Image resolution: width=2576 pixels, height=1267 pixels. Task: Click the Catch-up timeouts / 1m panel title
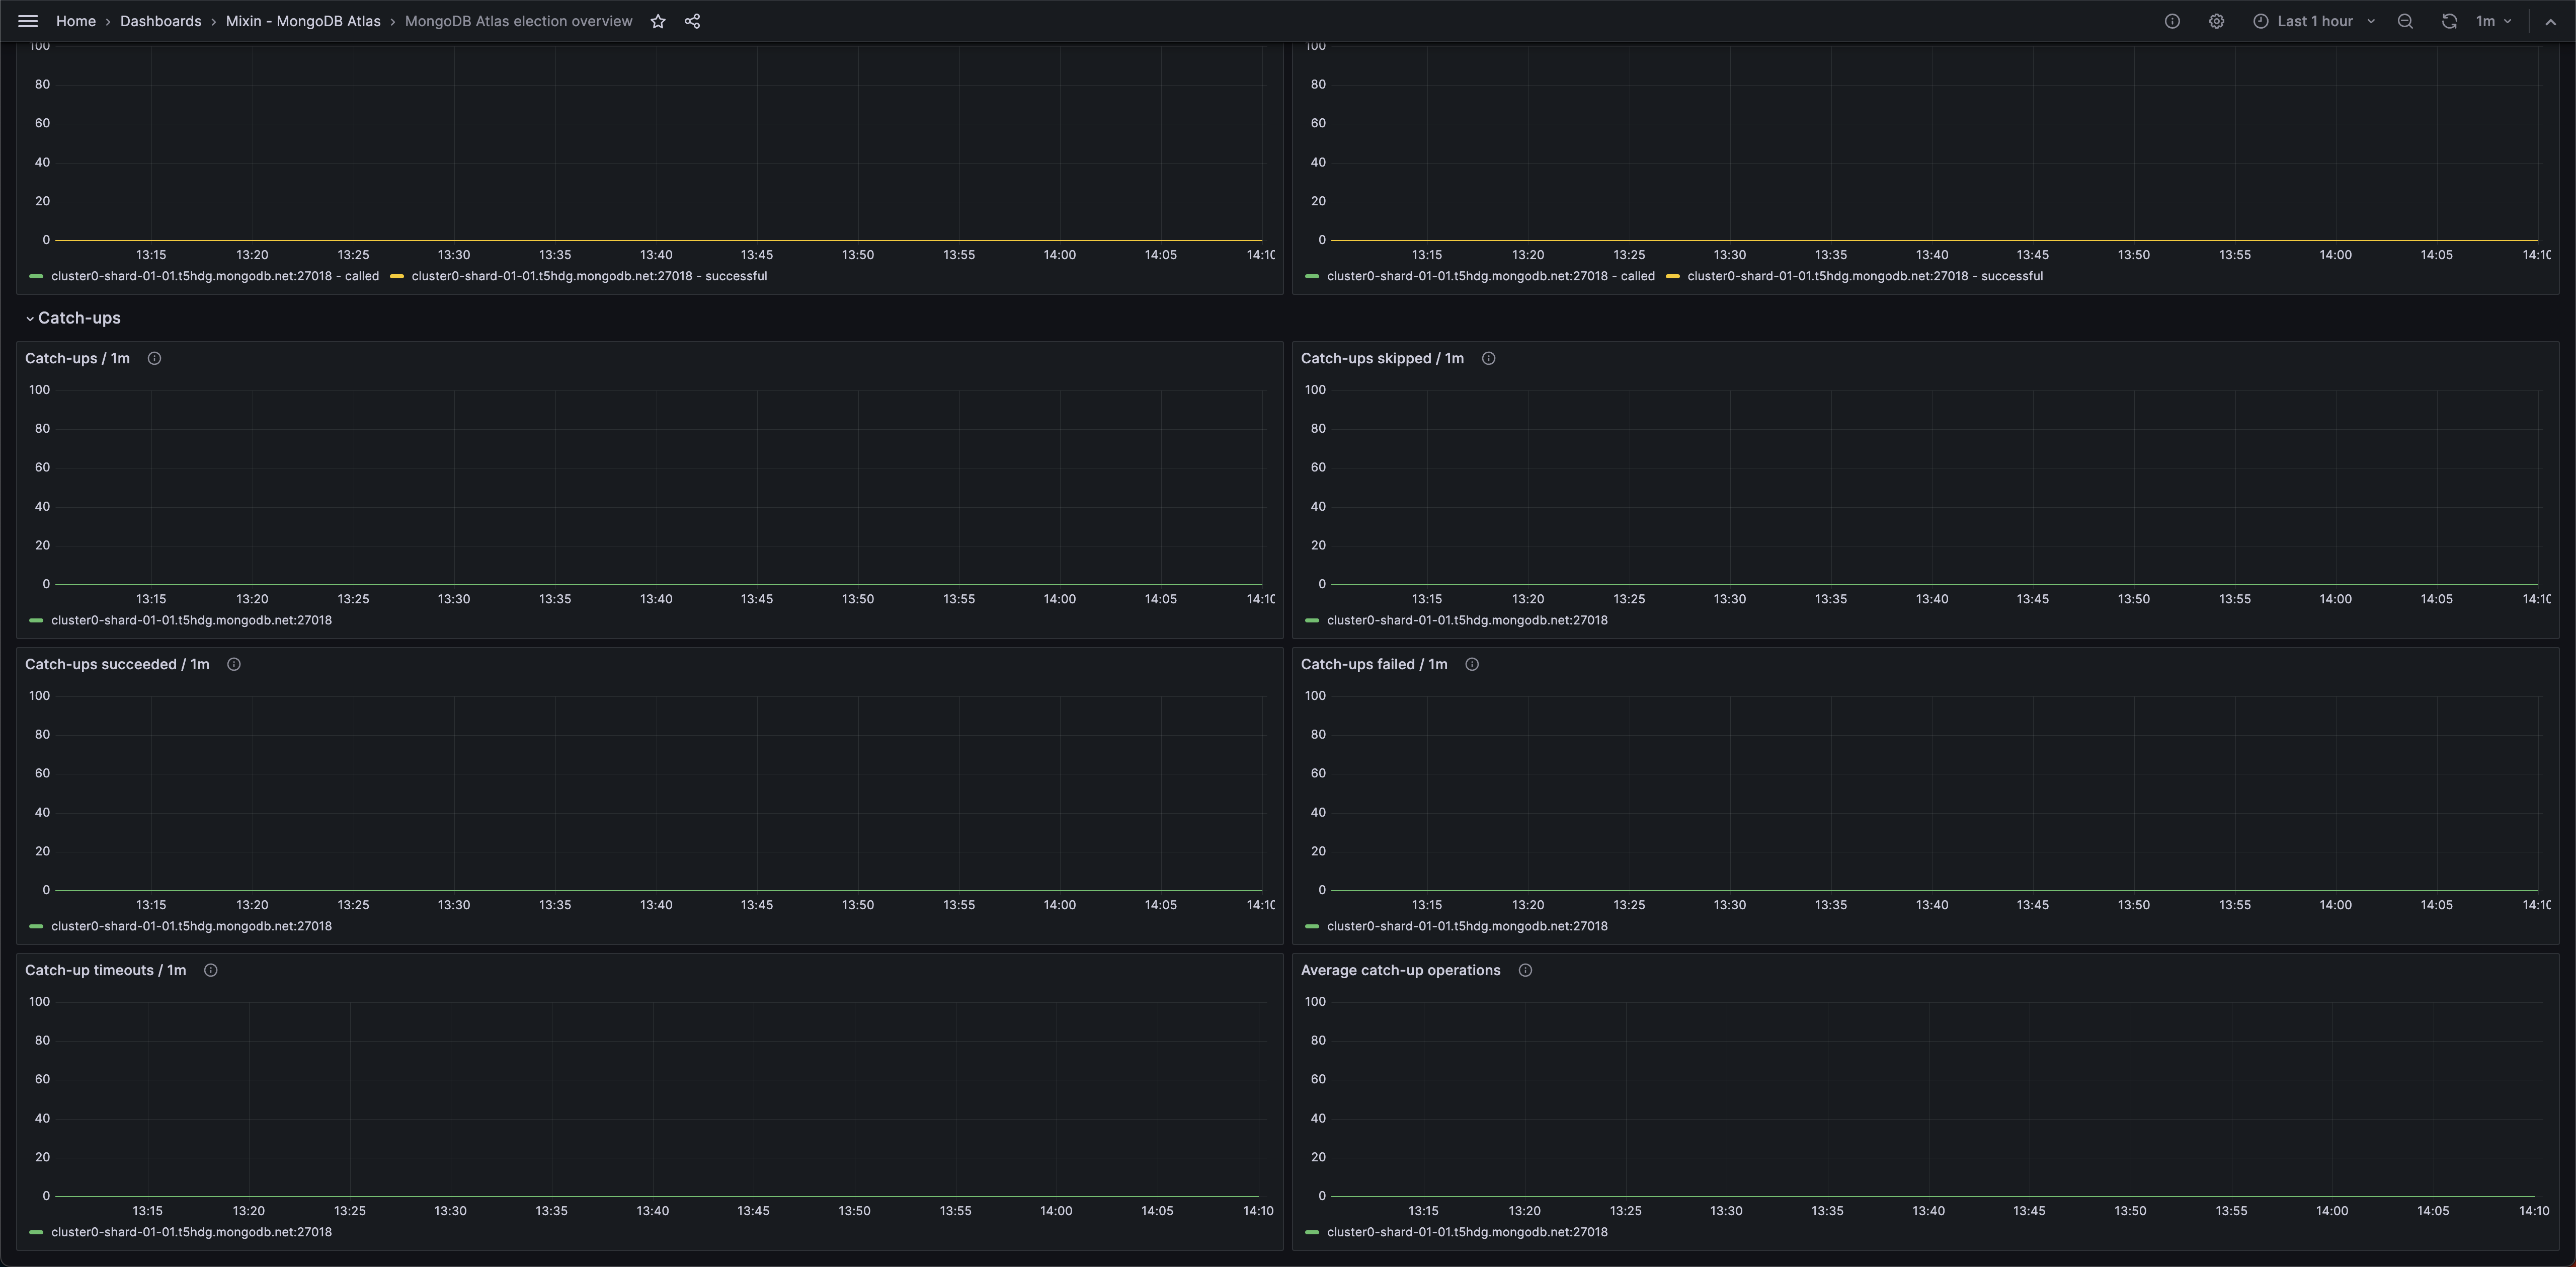coord(105,971)
